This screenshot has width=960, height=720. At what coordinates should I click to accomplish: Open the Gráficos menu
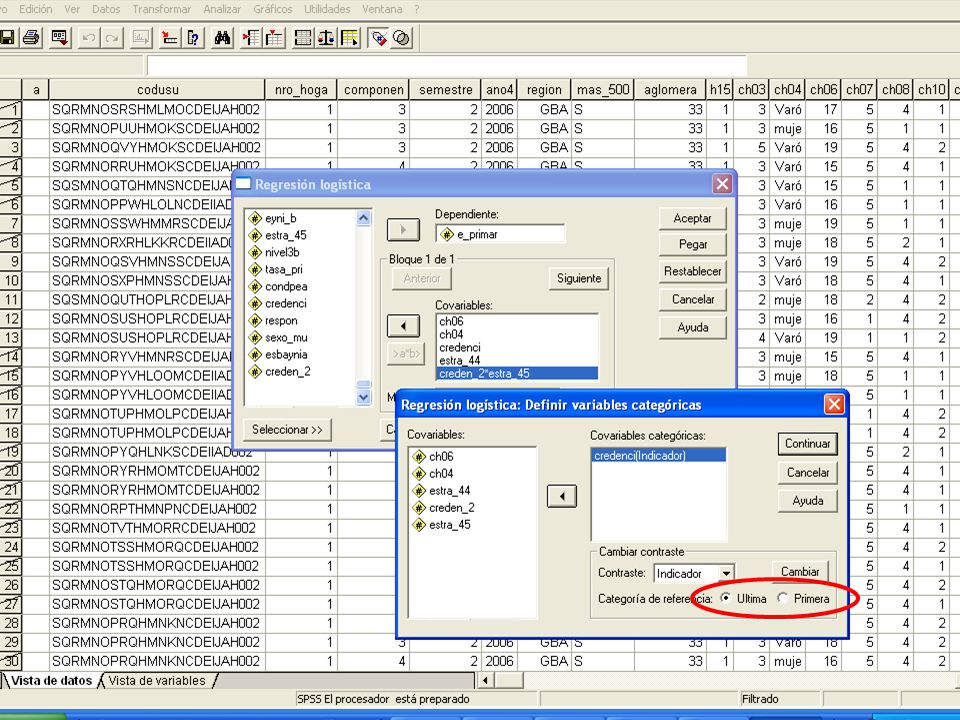(x=272, y=9)
